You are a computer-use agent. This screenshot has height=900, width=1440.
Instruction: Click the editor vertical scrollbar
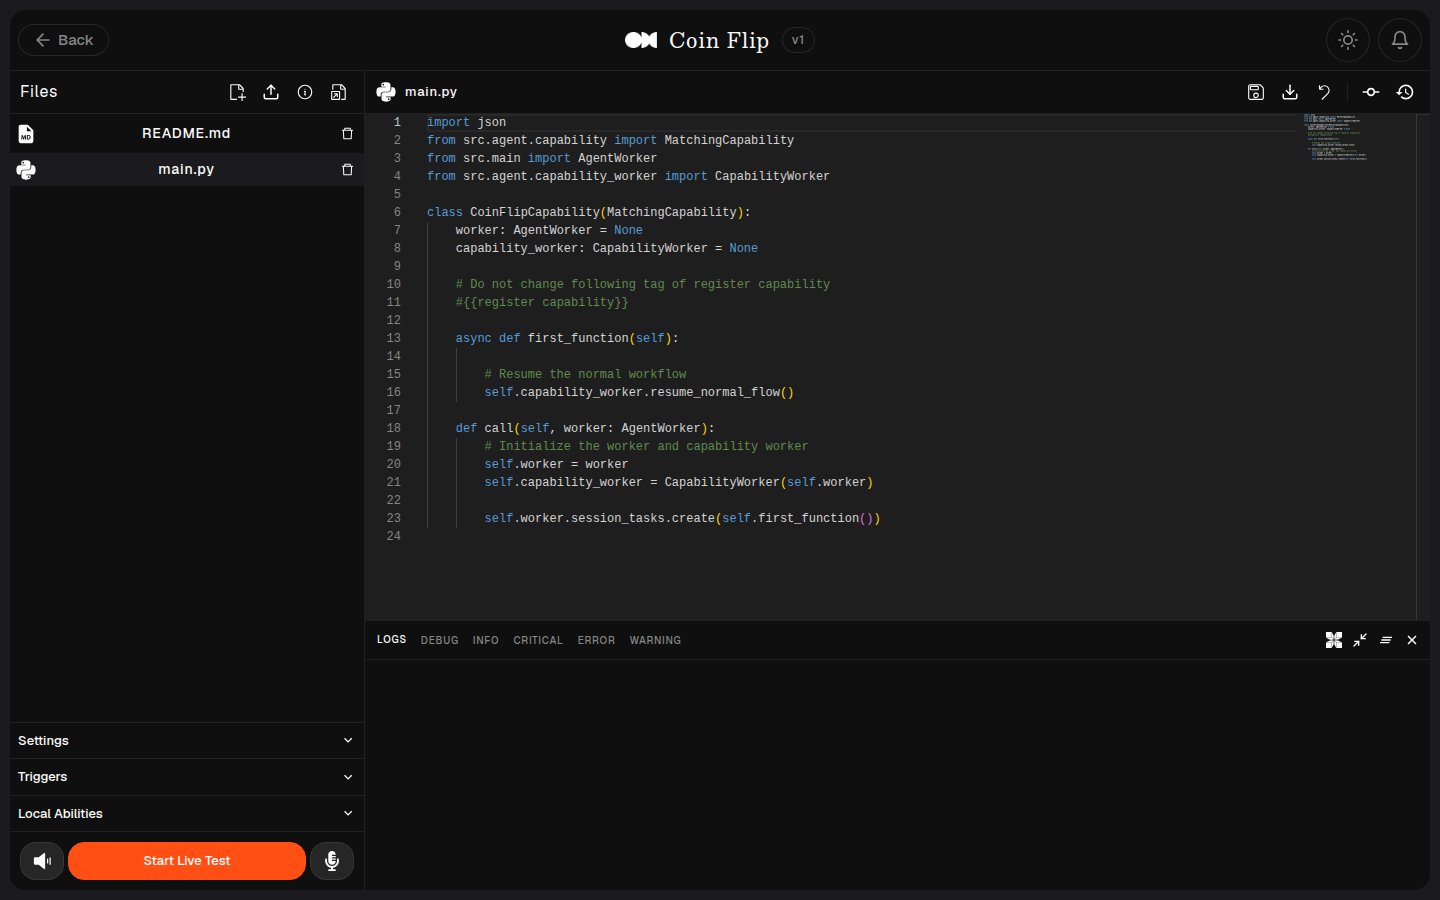(x=1423, y=366)
